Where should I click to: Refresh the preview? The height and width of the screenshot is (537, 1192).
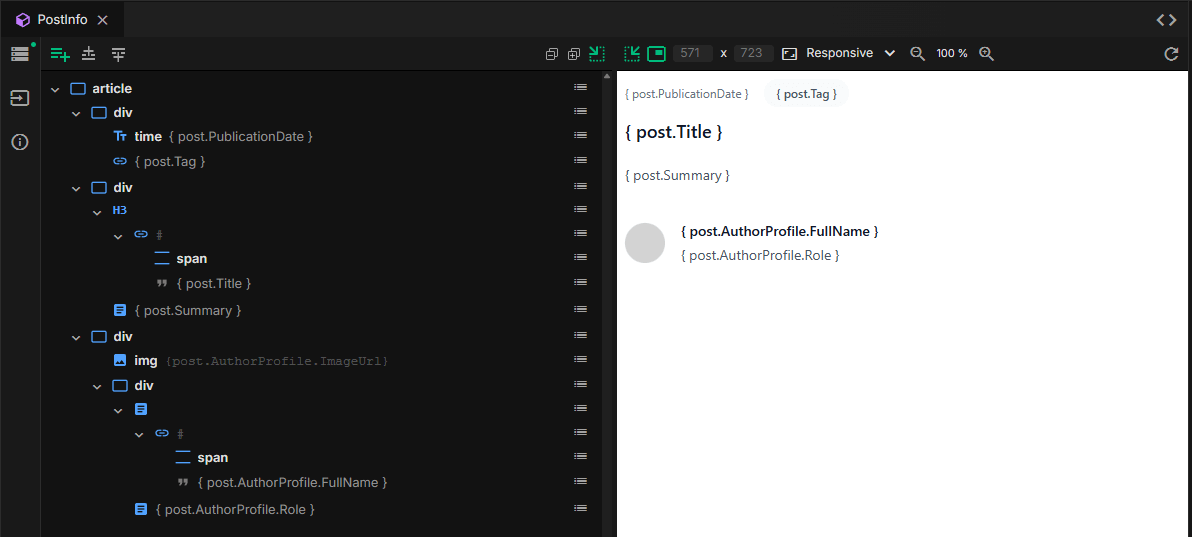[x=1171, y=53]
